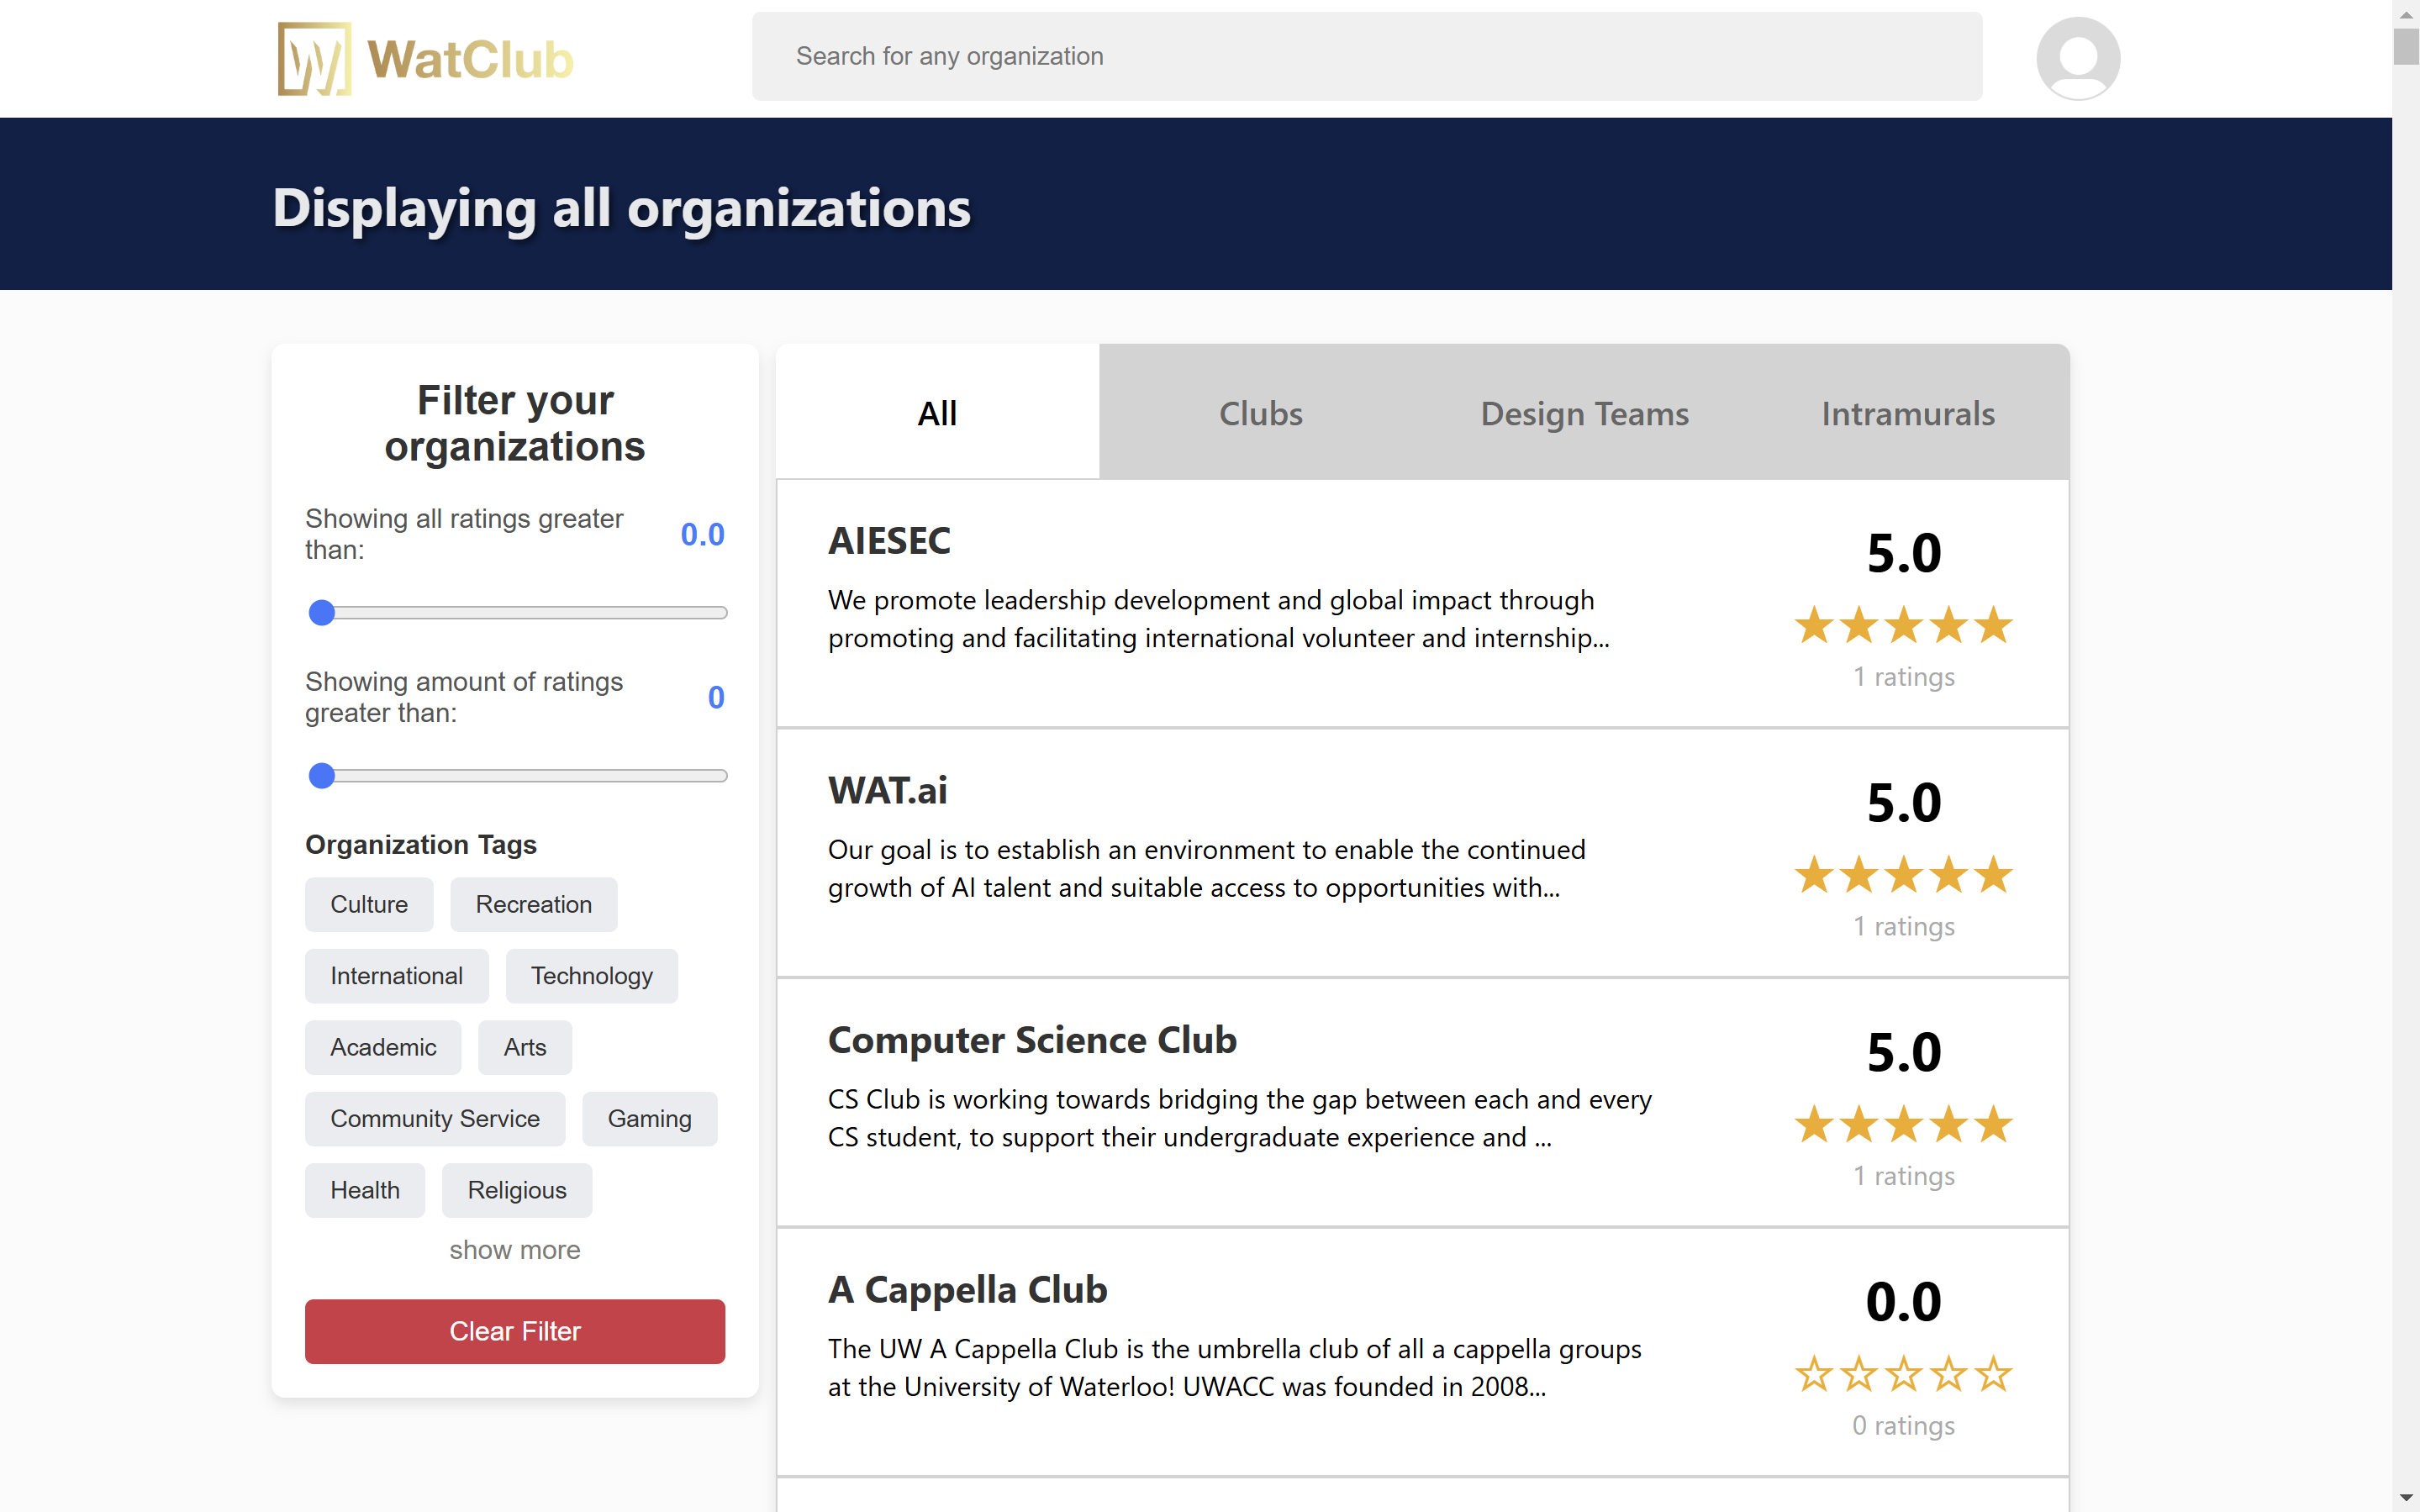Expand tags with show more

[514, 1250]
